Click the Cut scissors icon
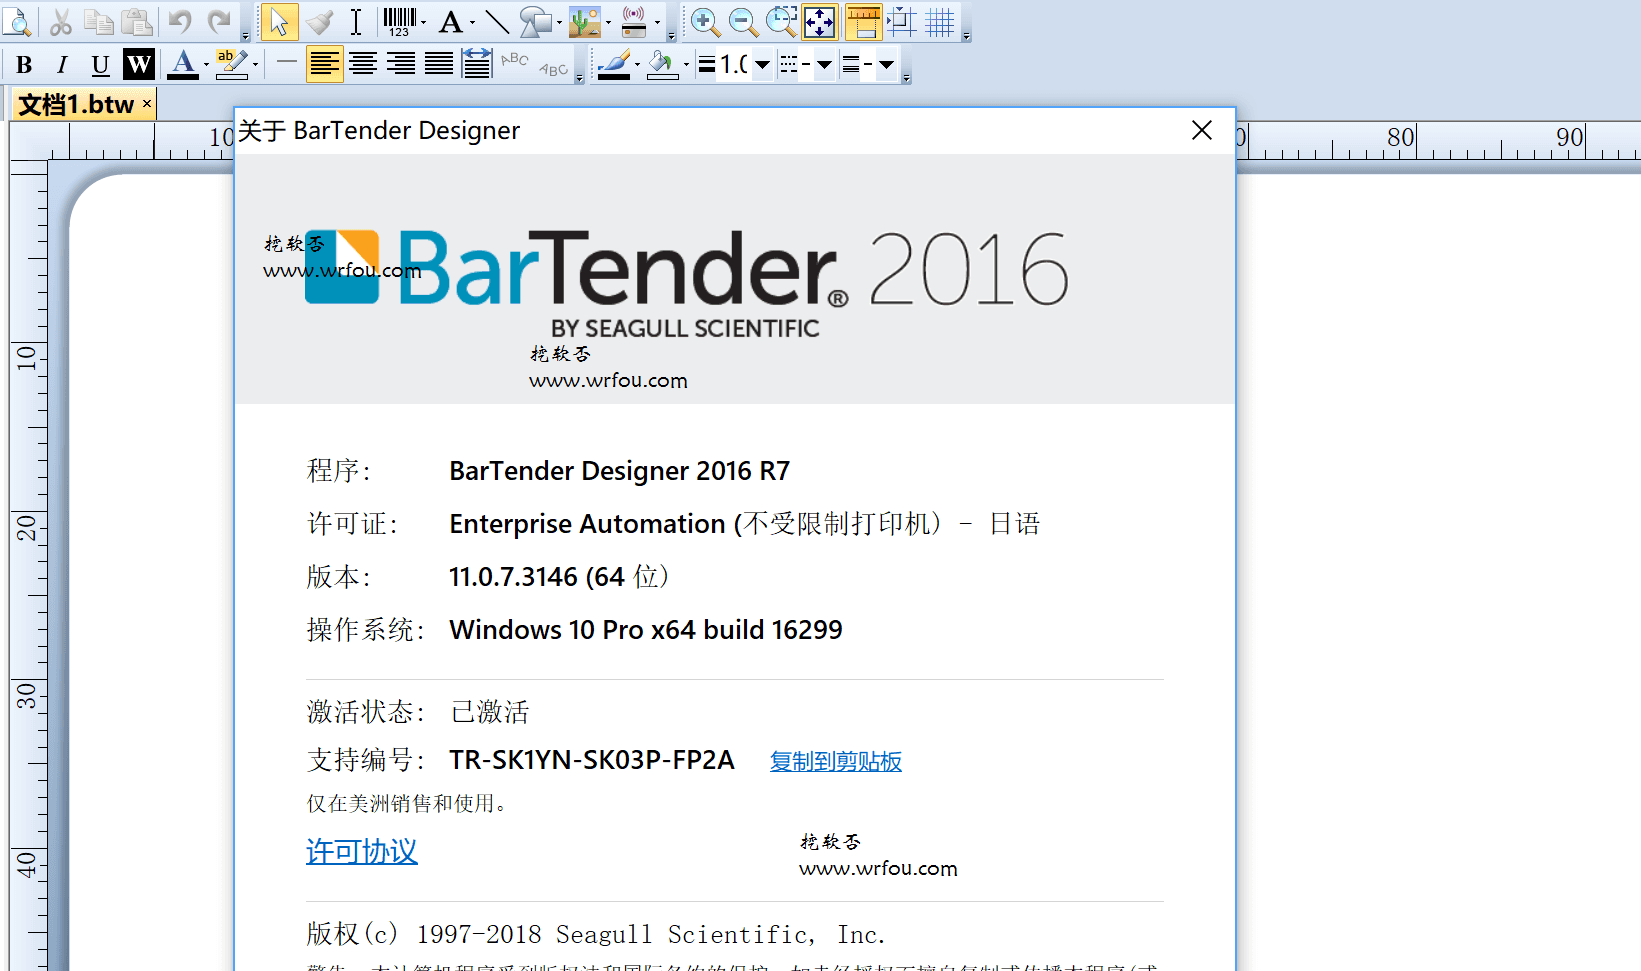The width and height of the screenshot is (1641, 971). (x=60, y=21)
